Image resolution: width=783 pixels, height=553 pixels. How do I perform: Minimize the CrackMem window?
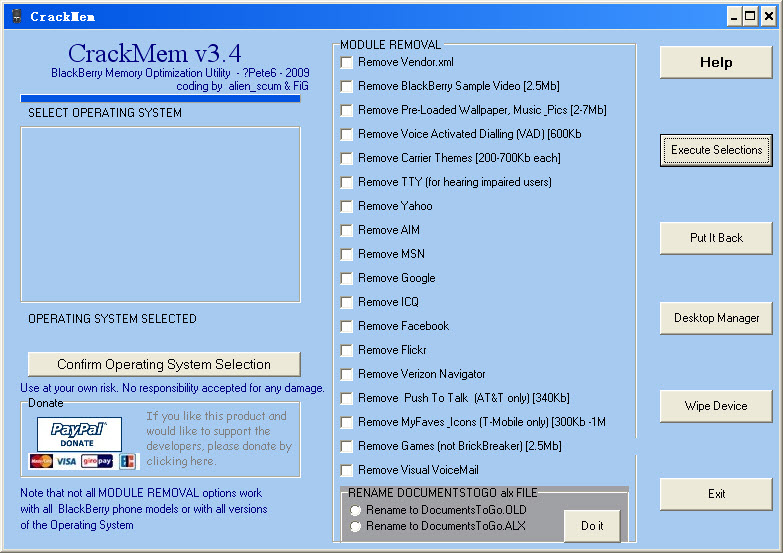pyautogui.click(x=734, y=16)
